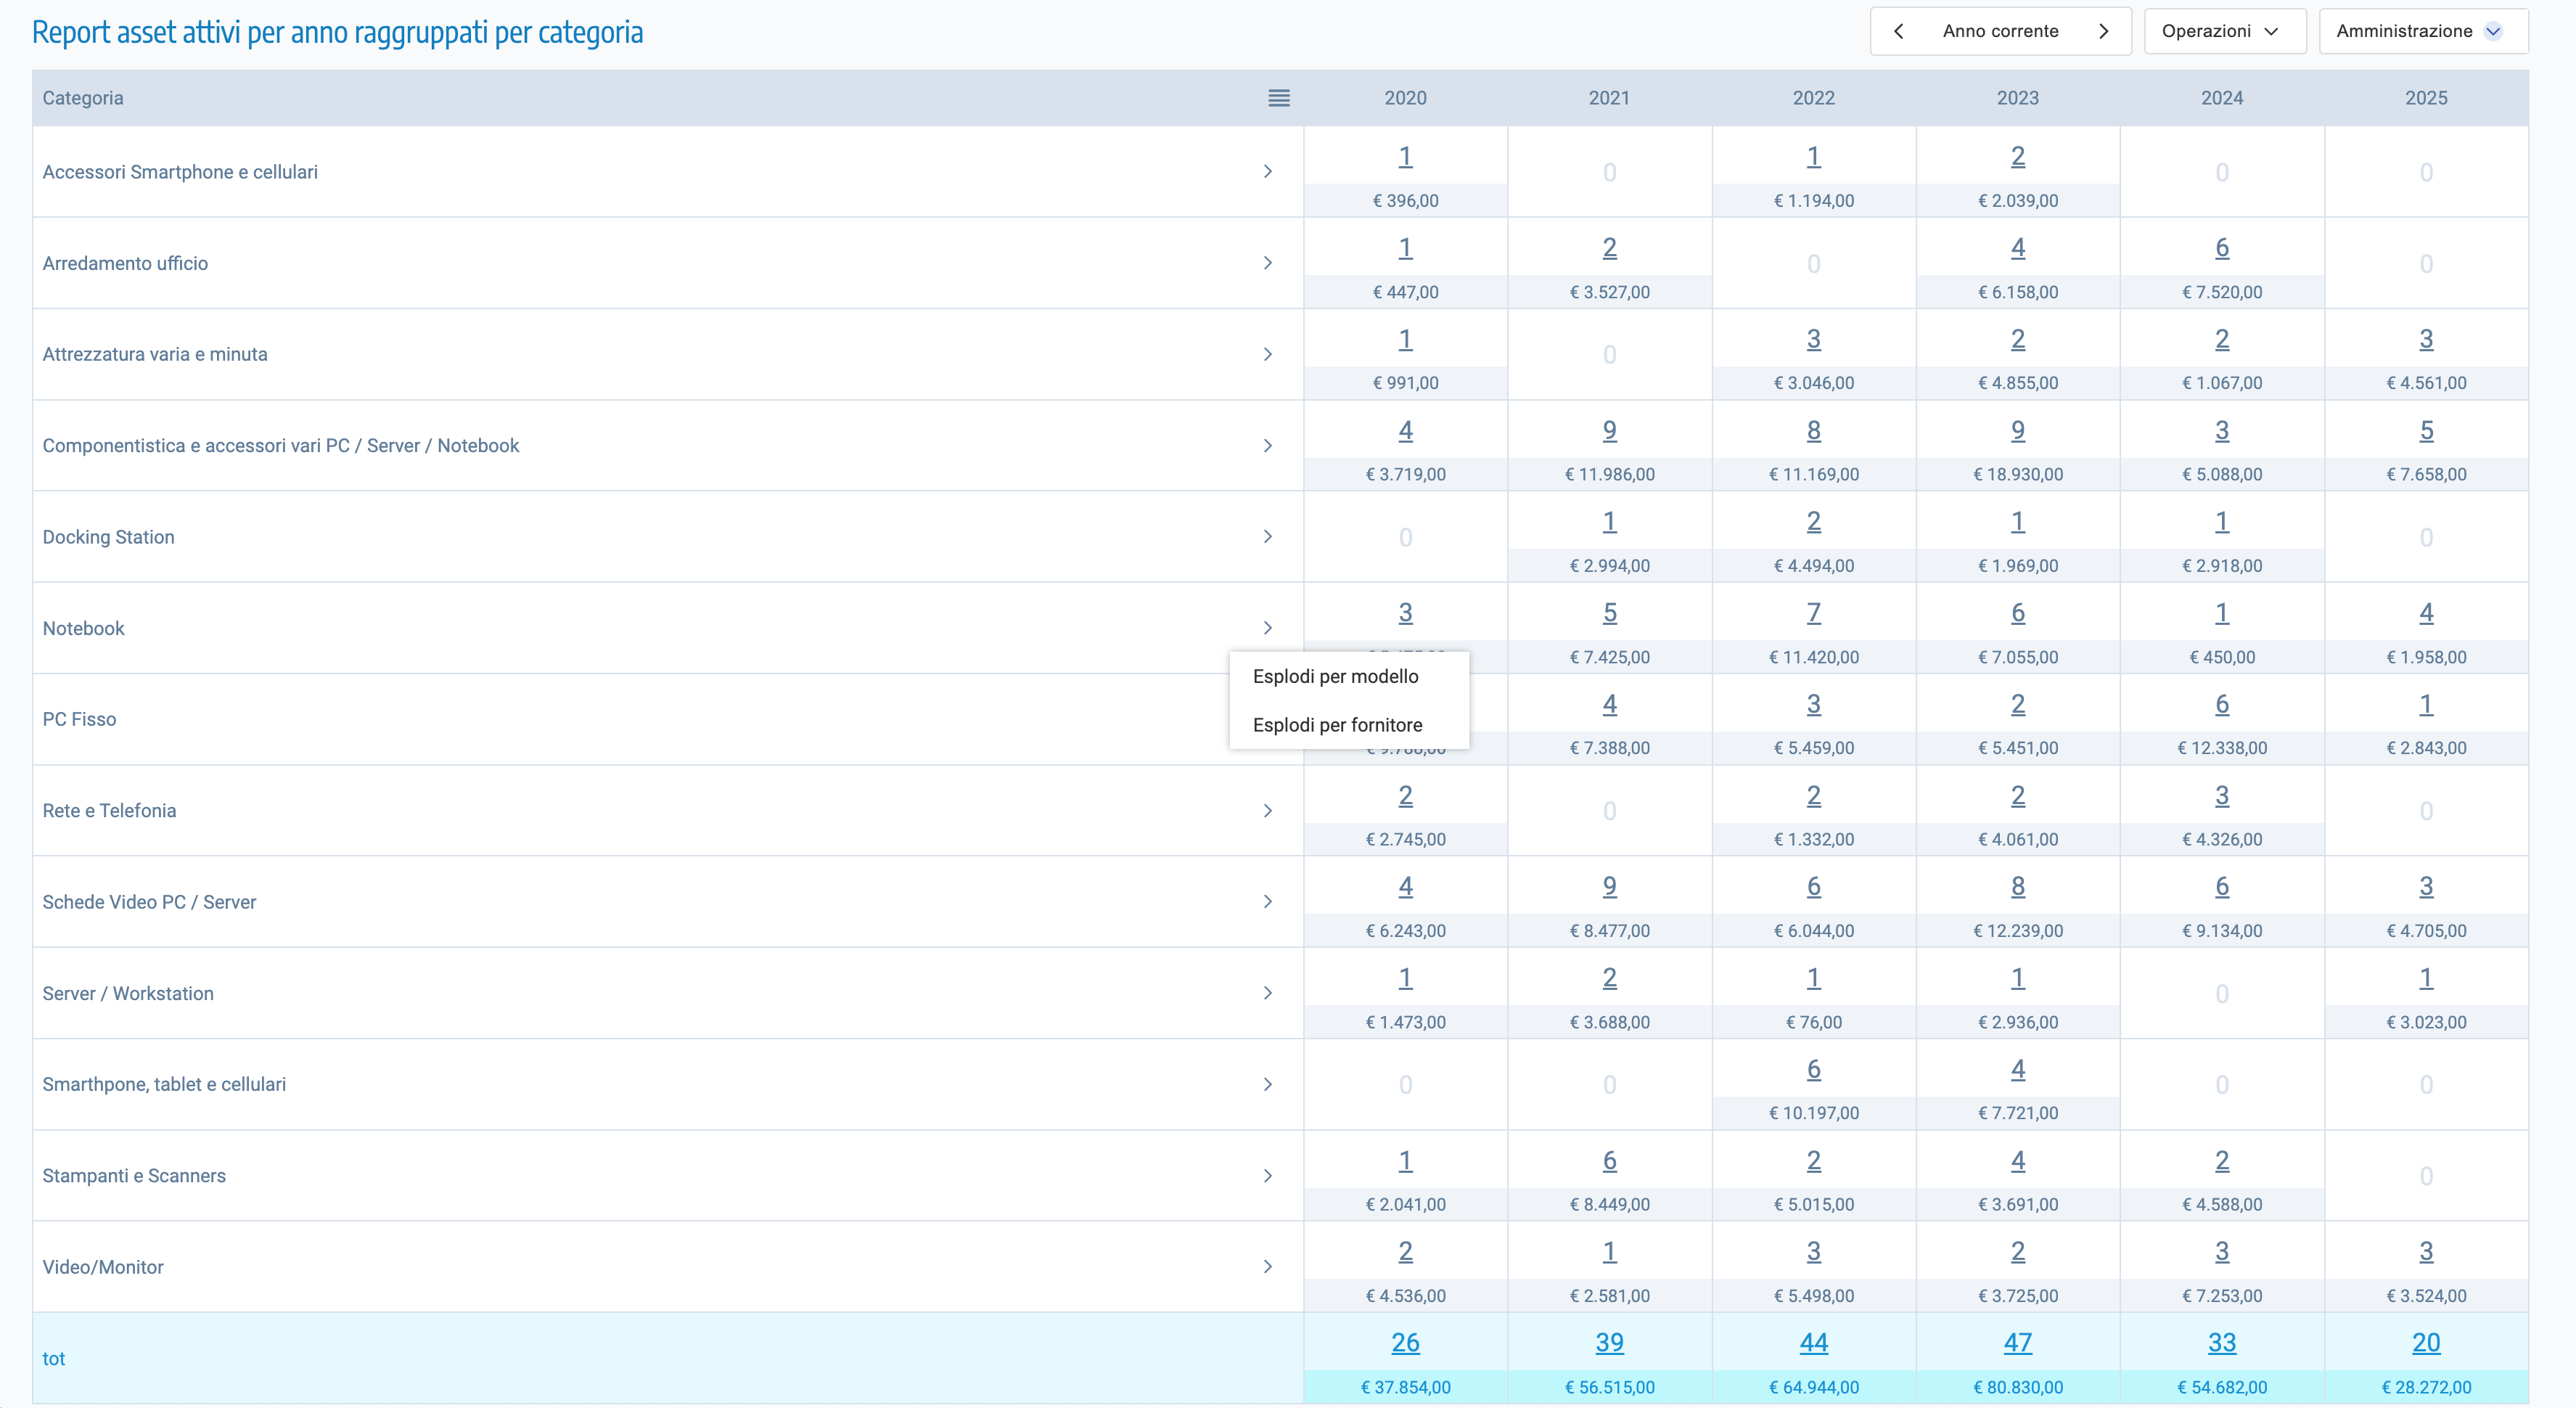
Task: Click the Notebook row chevron icon
Action: tap(1267, 628)
